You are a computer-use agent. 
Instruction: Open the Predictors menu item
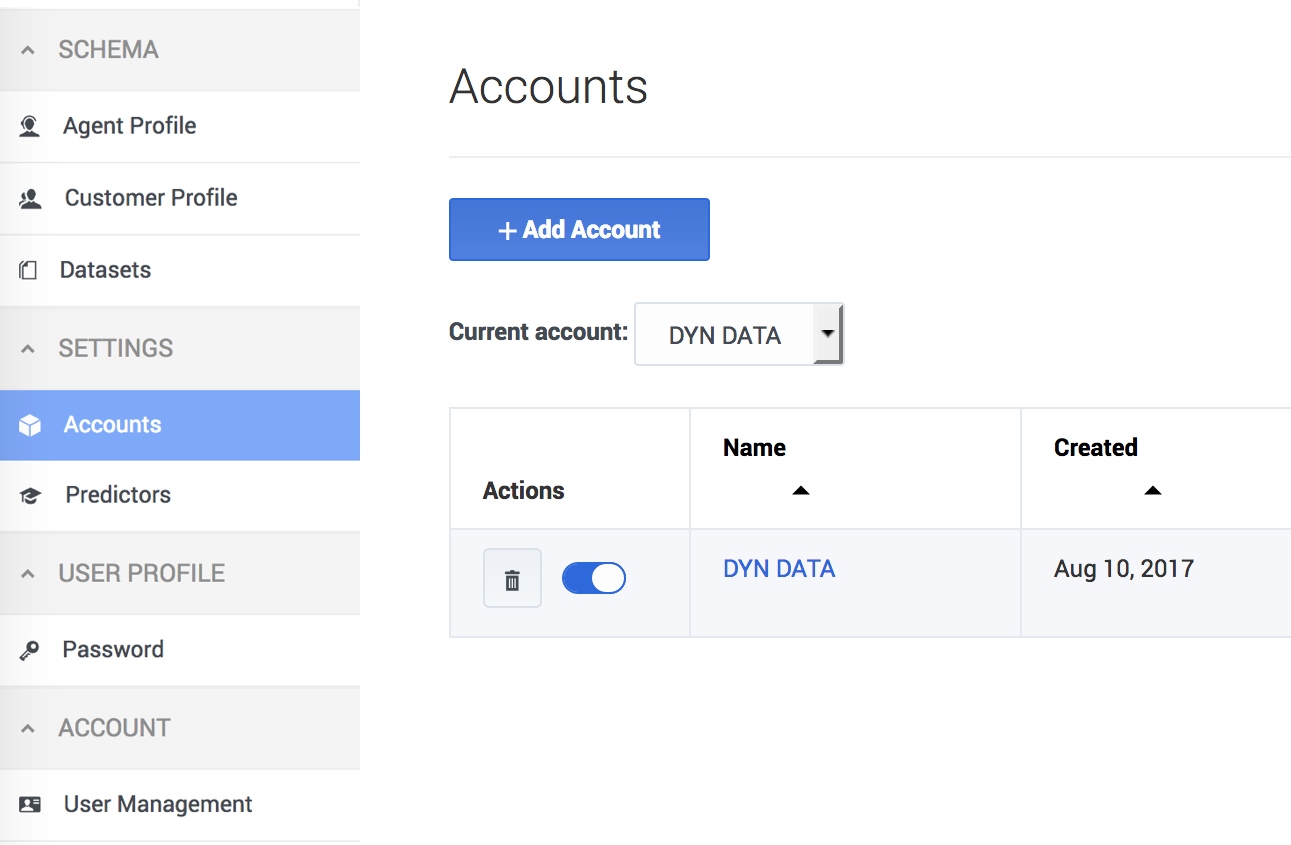[180, 495]
